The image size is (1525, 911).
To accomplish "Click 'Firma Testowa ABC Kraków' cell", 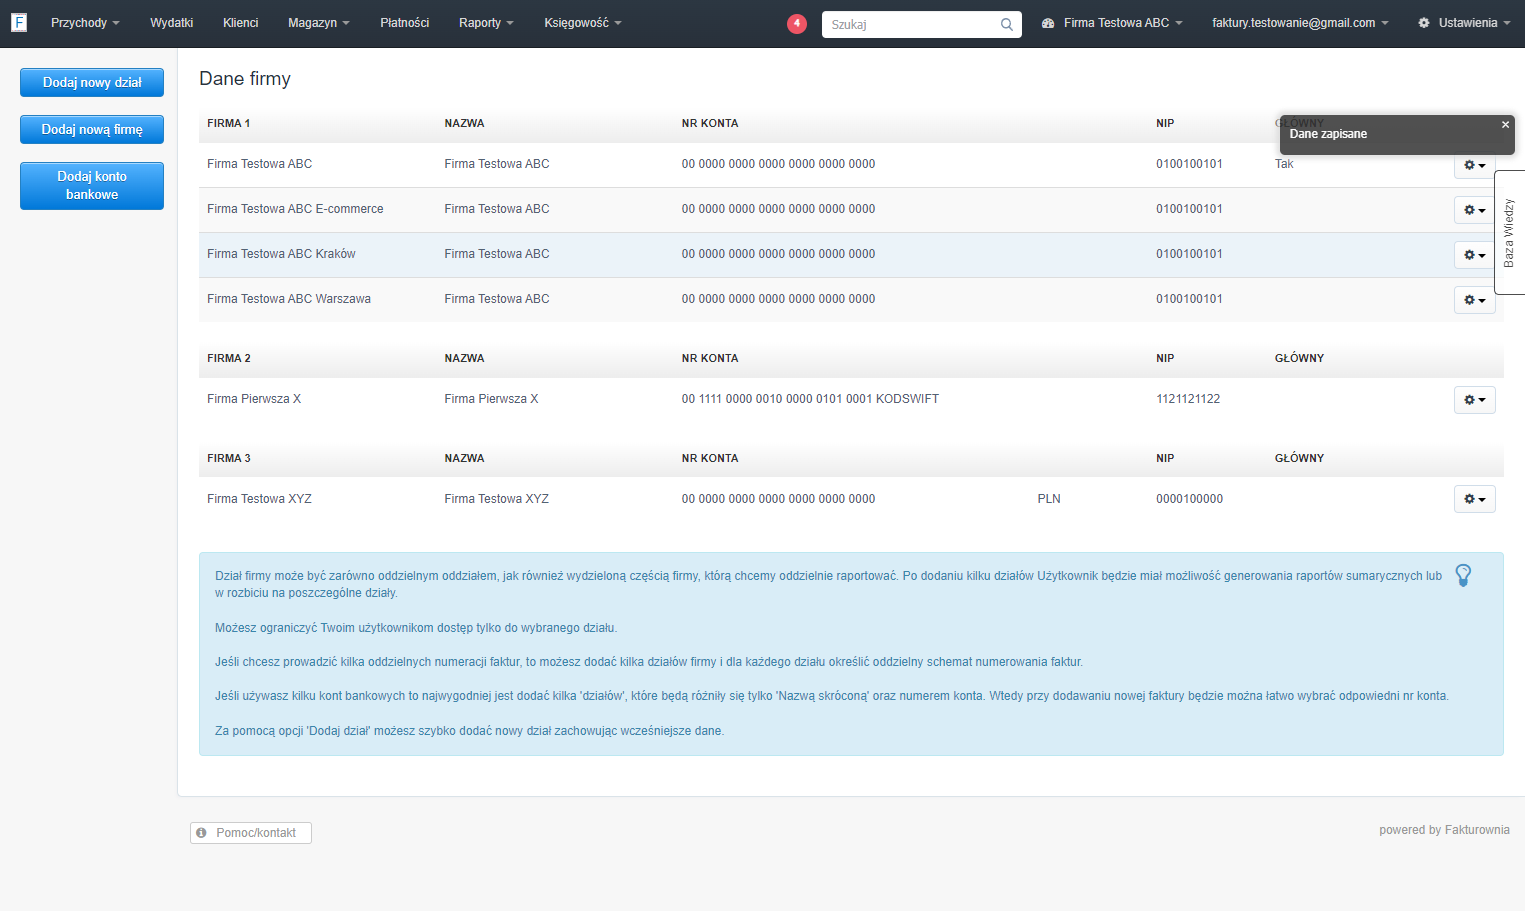I will pos(281,254).
